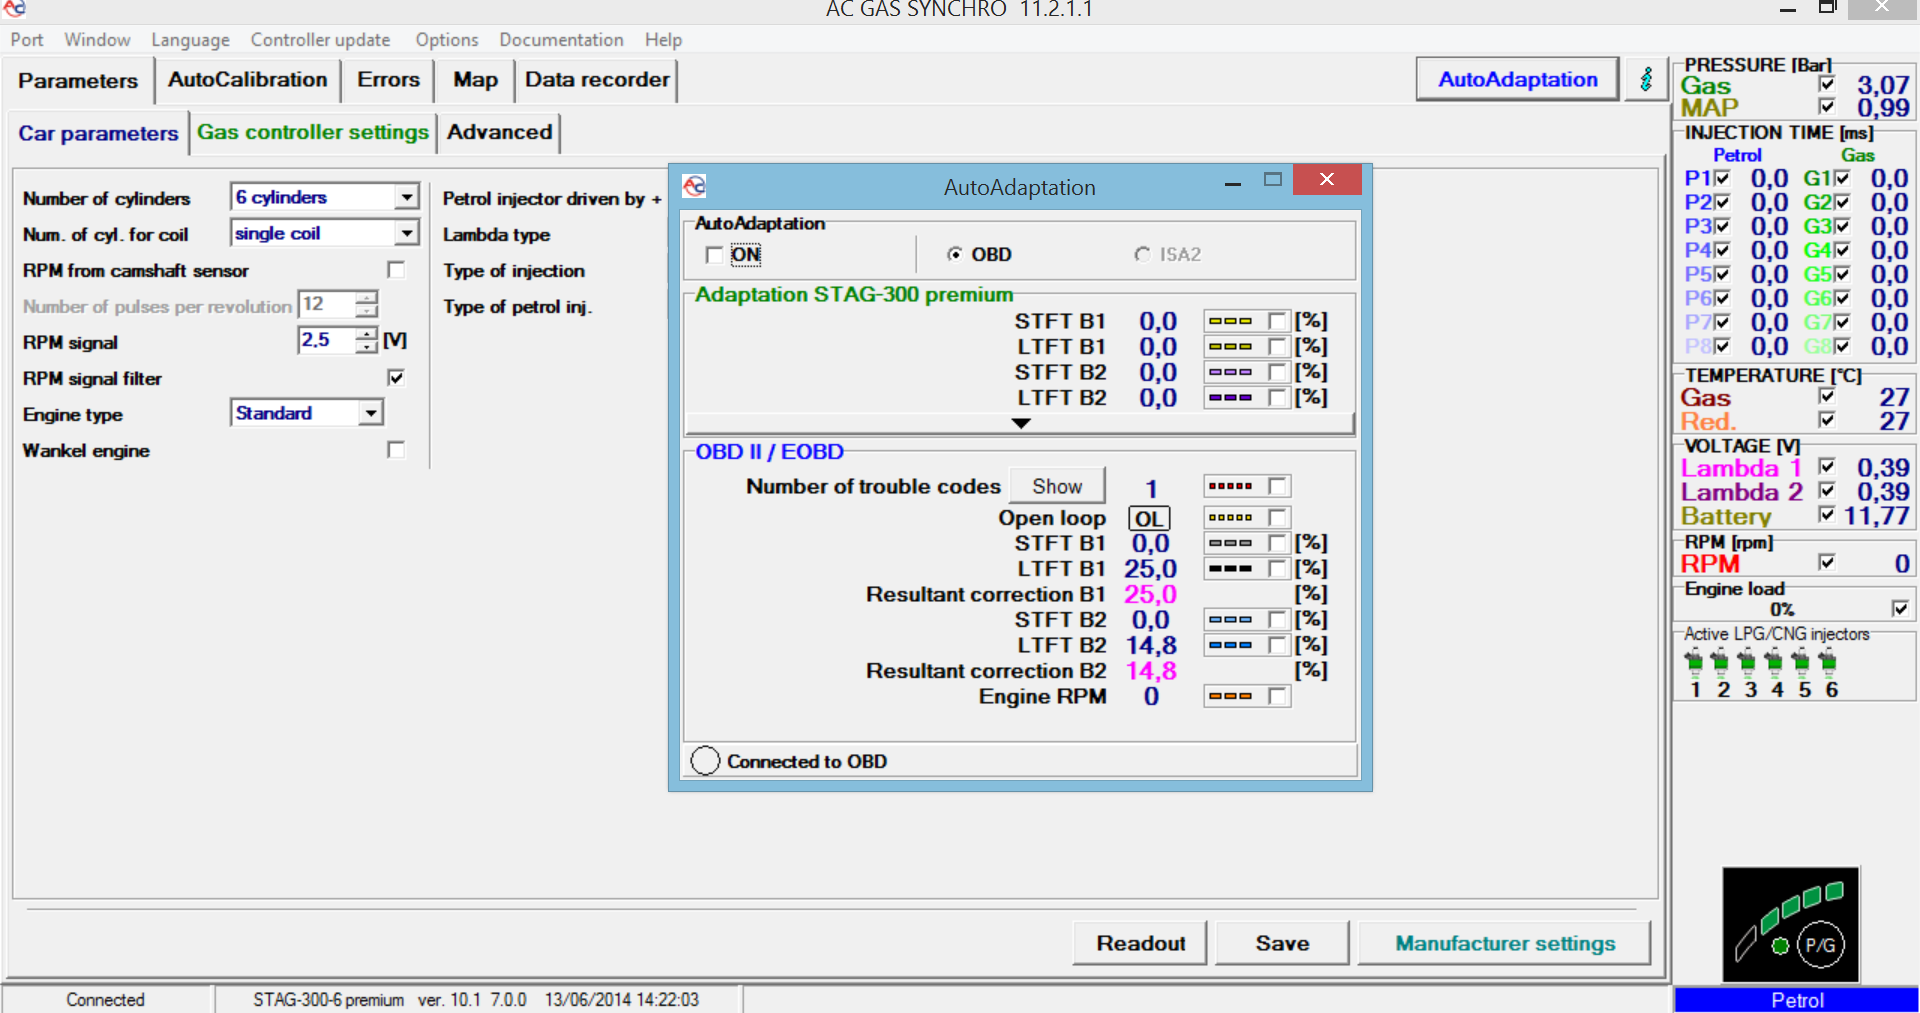Viewport: 1920px width, 1013px height.
Task: Click active LPG/CNG injector icon number 2
Action: [1720, 661]
